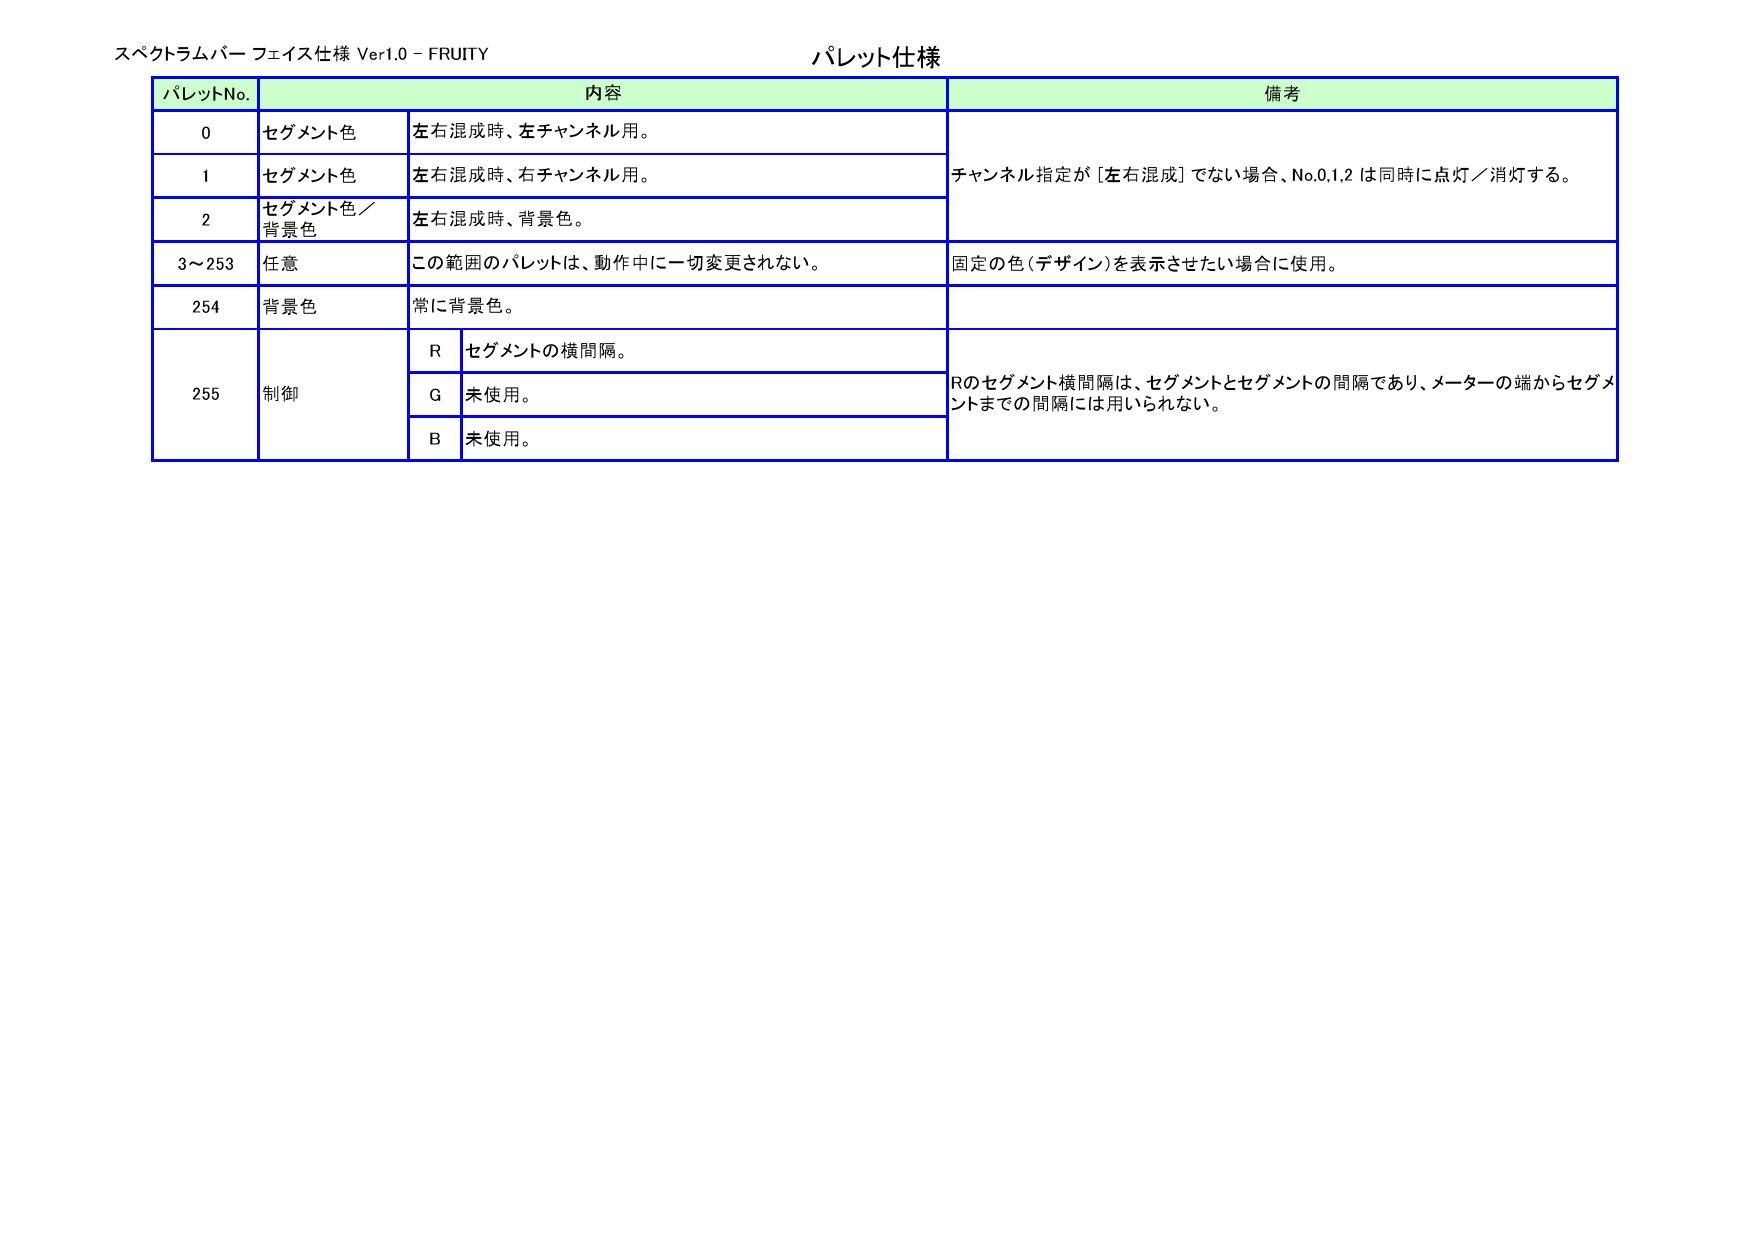Click the 左右混成時、右チャンネル用。 cell
This screenshot has width=1754, height=1240.
pyautogui.click(x=677, y=176)
